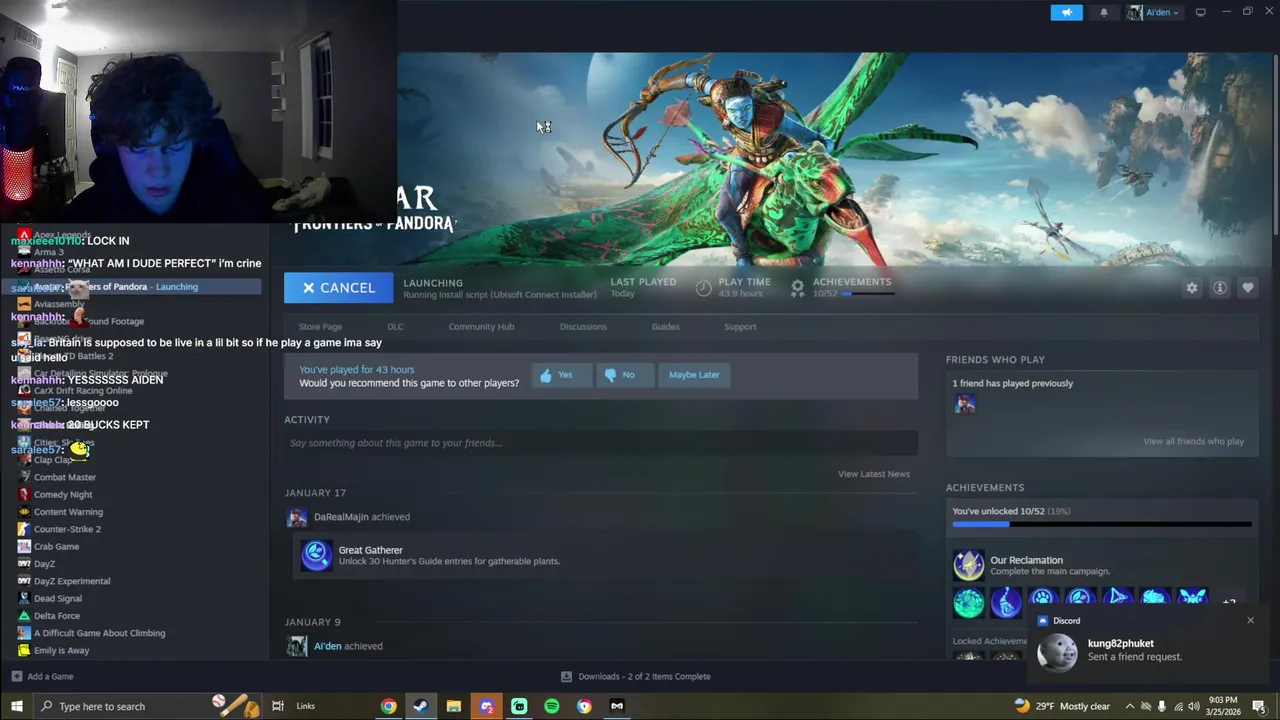
Task: Open the Great Gatherer achievement icon
Action: [x=317, y=555]
